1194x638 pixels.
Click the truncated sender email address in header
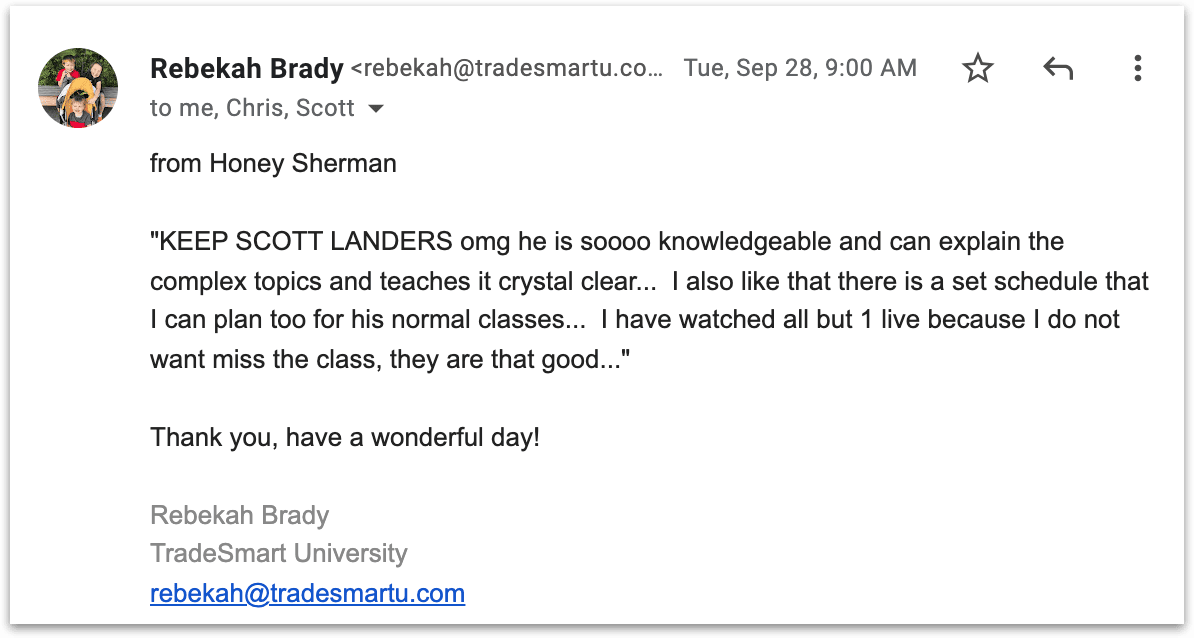[506, 69]
